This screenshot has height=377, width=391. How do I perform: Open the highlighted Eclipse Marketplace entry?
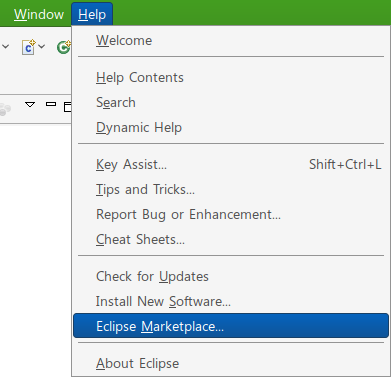tap(231, 326)
